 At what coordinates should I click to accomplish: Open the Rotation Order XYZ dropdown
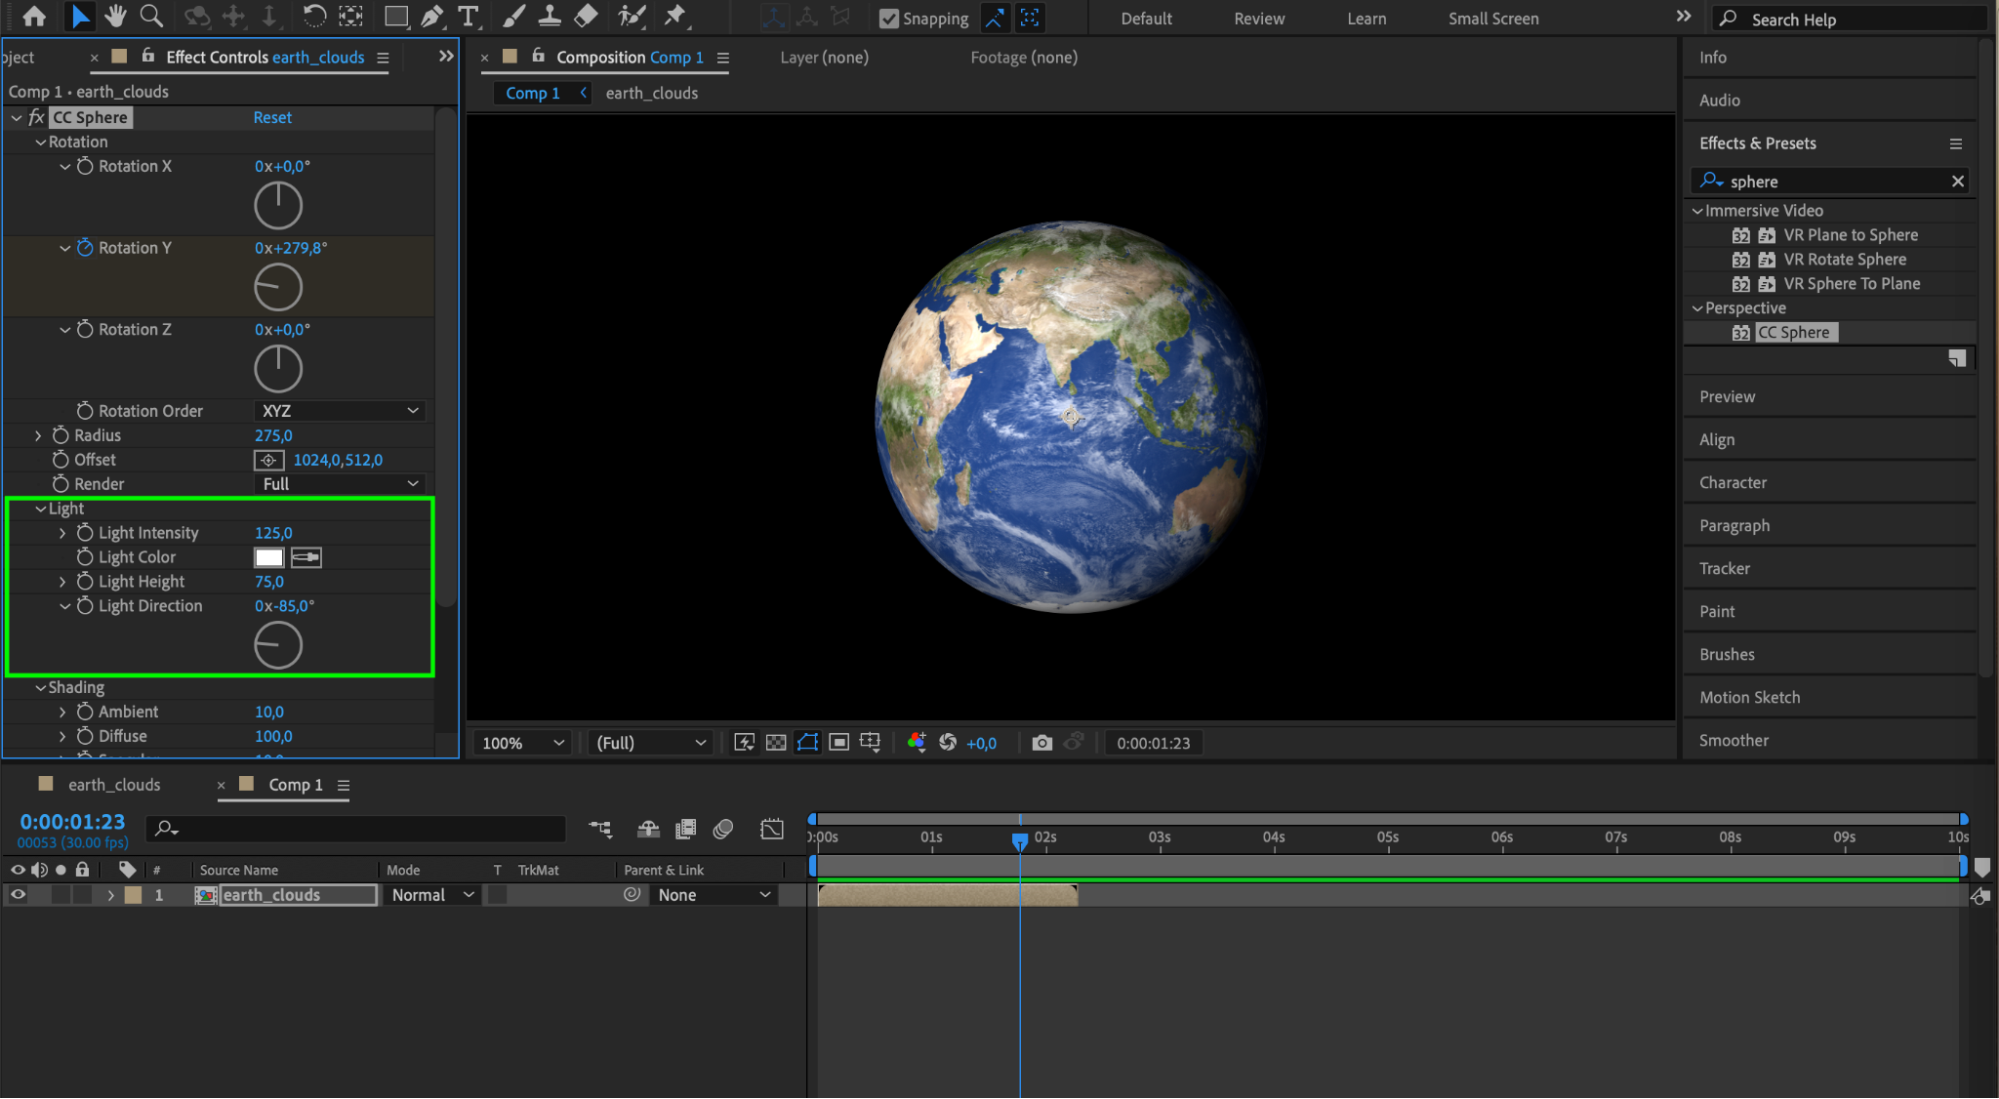(340, 411)
